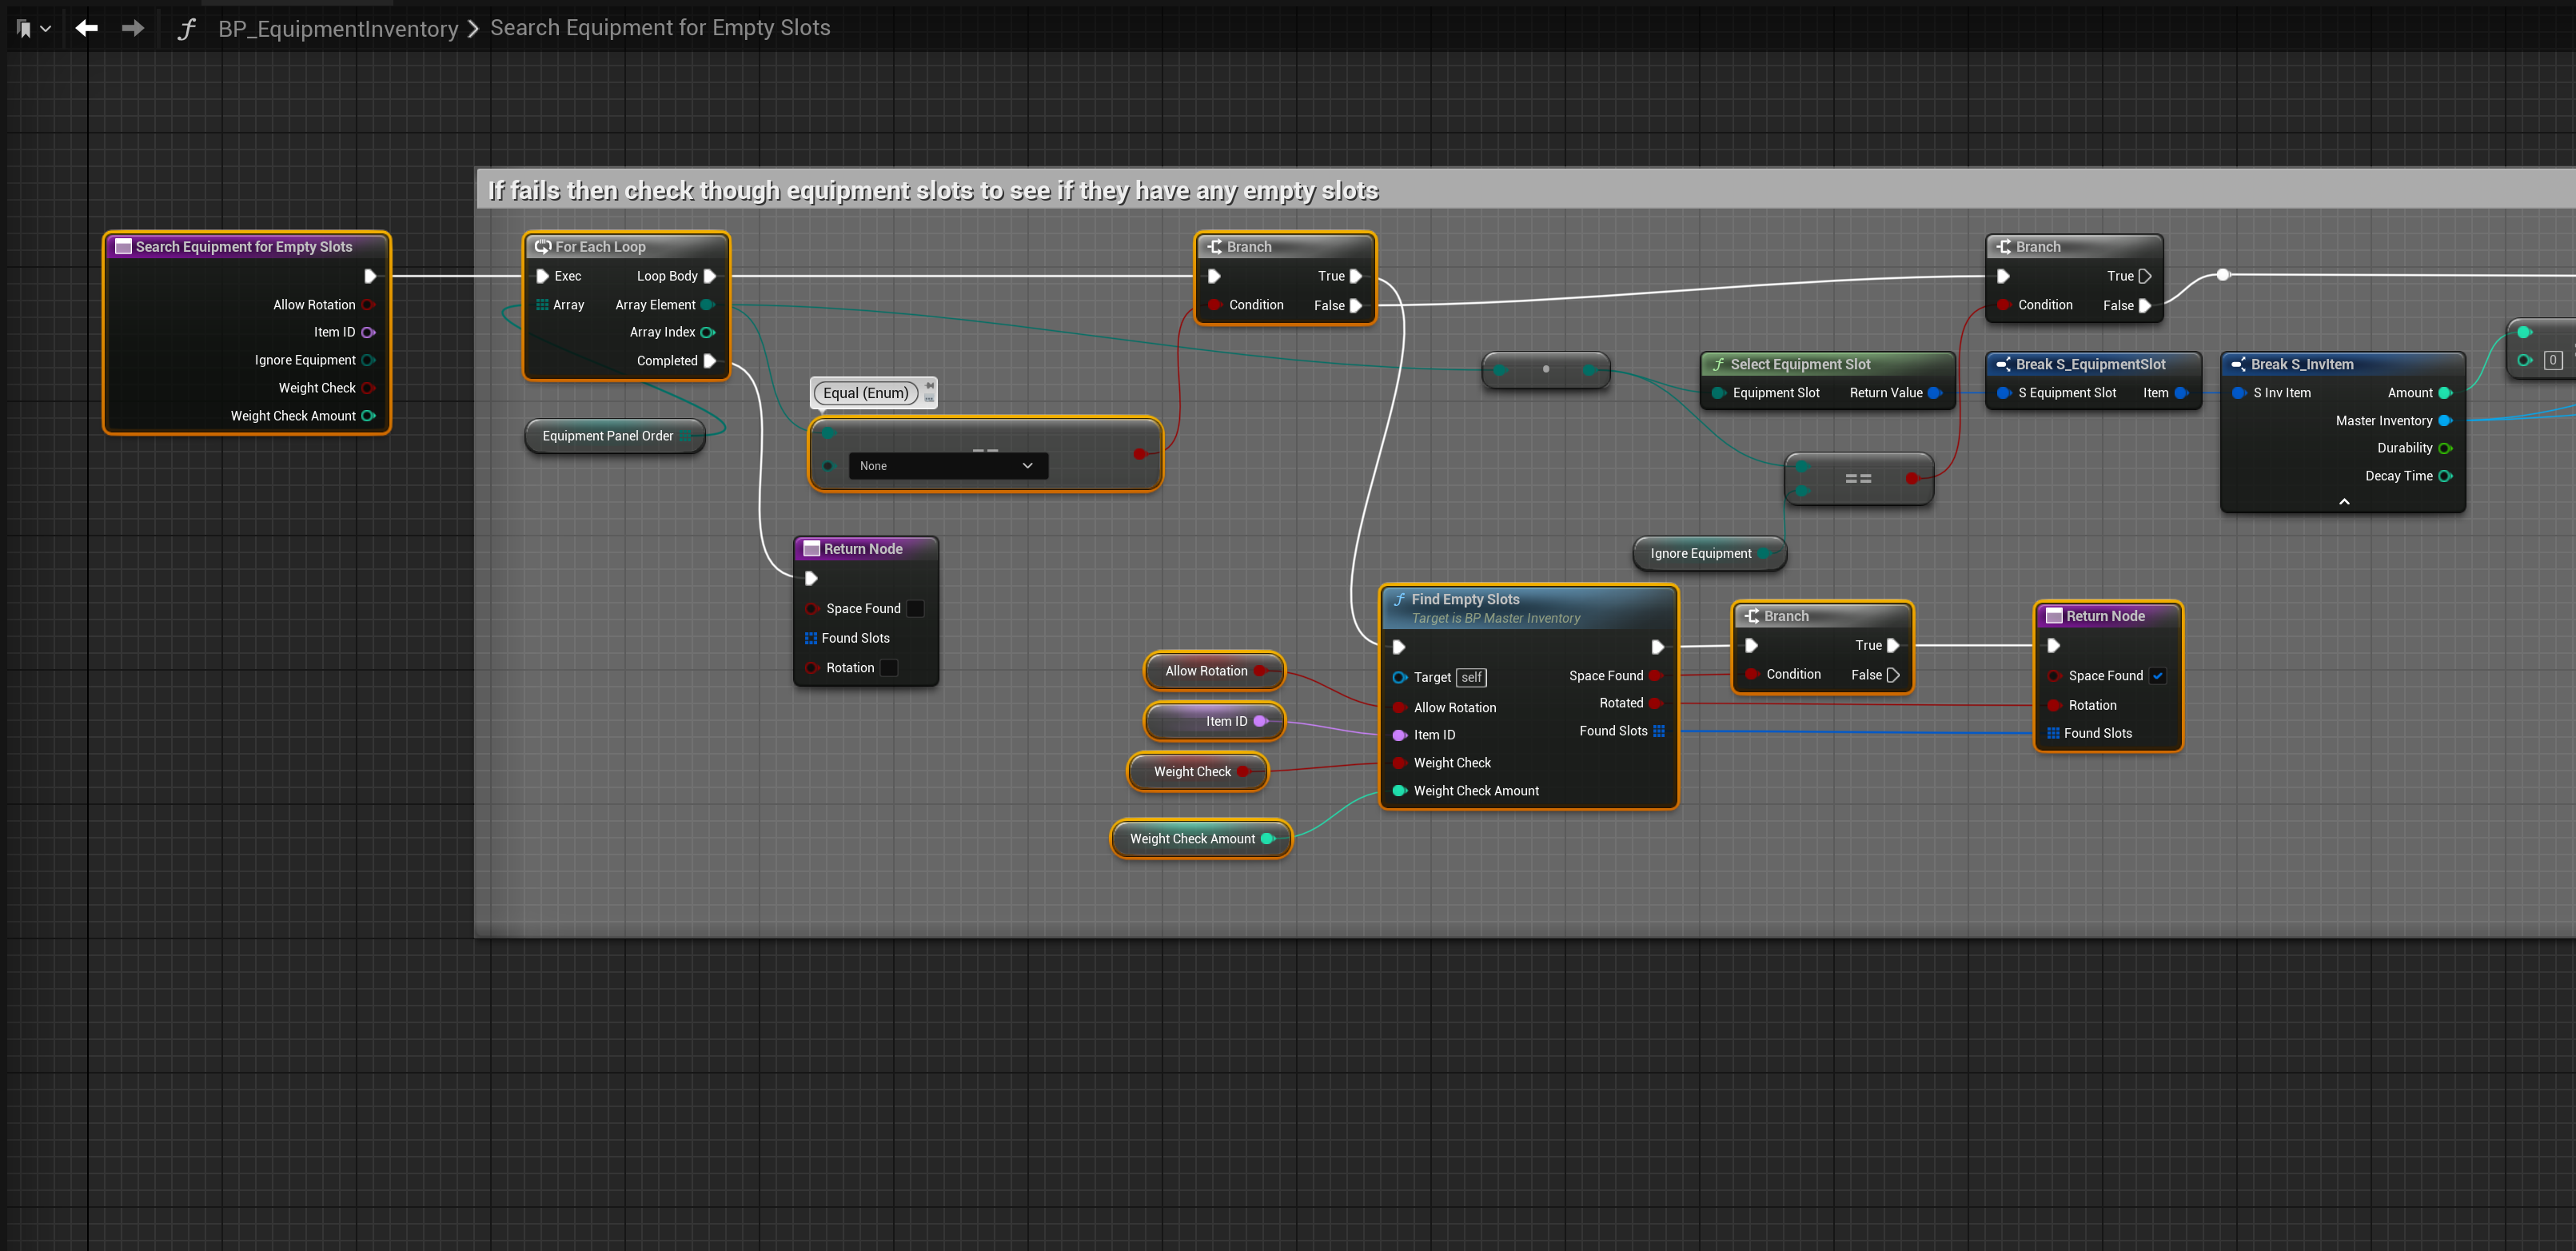
Task: Collapse Break S_InvItem node pins arrow
Action: click(x=2343, y=502)
